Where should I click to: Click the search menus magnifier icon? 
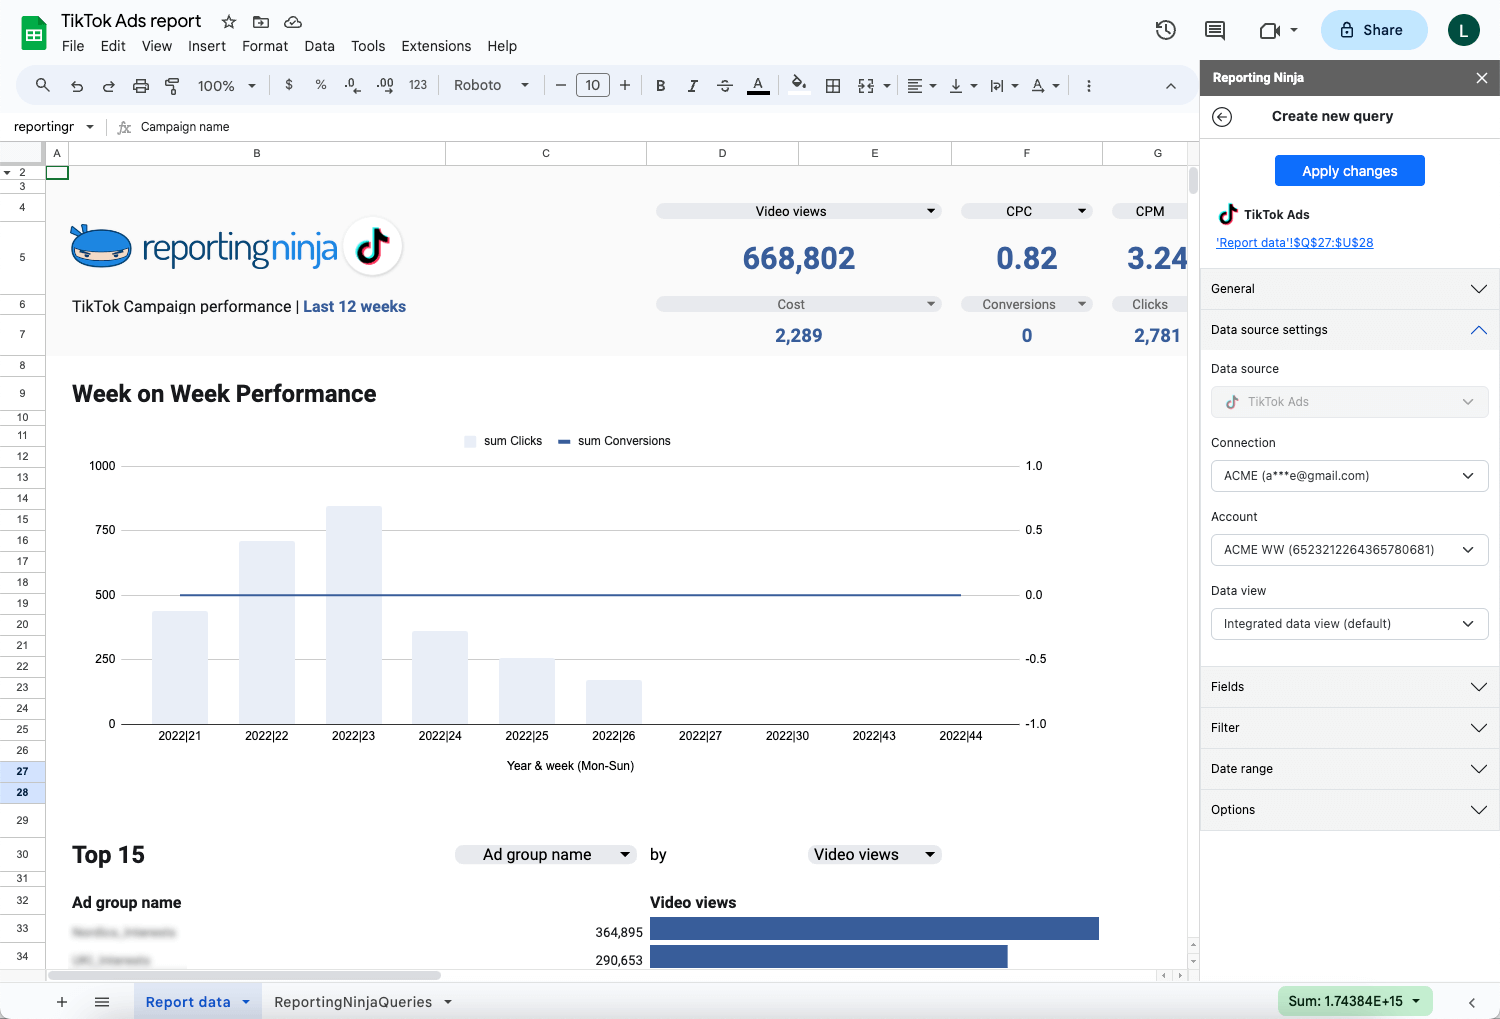point(42,86)
